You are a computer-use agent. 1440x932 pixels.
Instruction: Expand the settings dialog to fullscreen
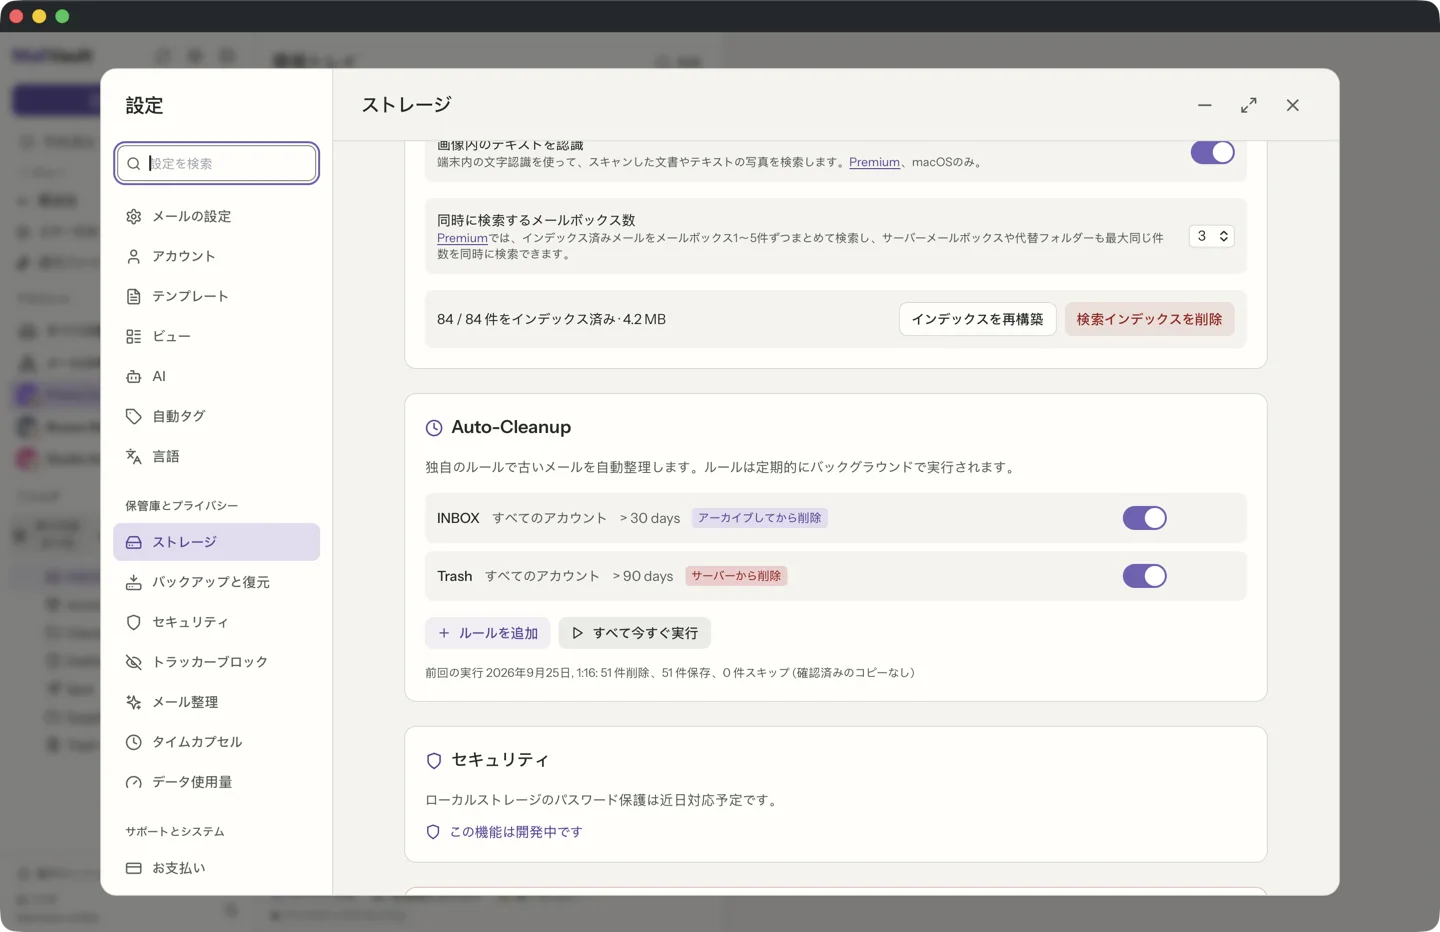pyautogui.click(x=1249, y=105)
